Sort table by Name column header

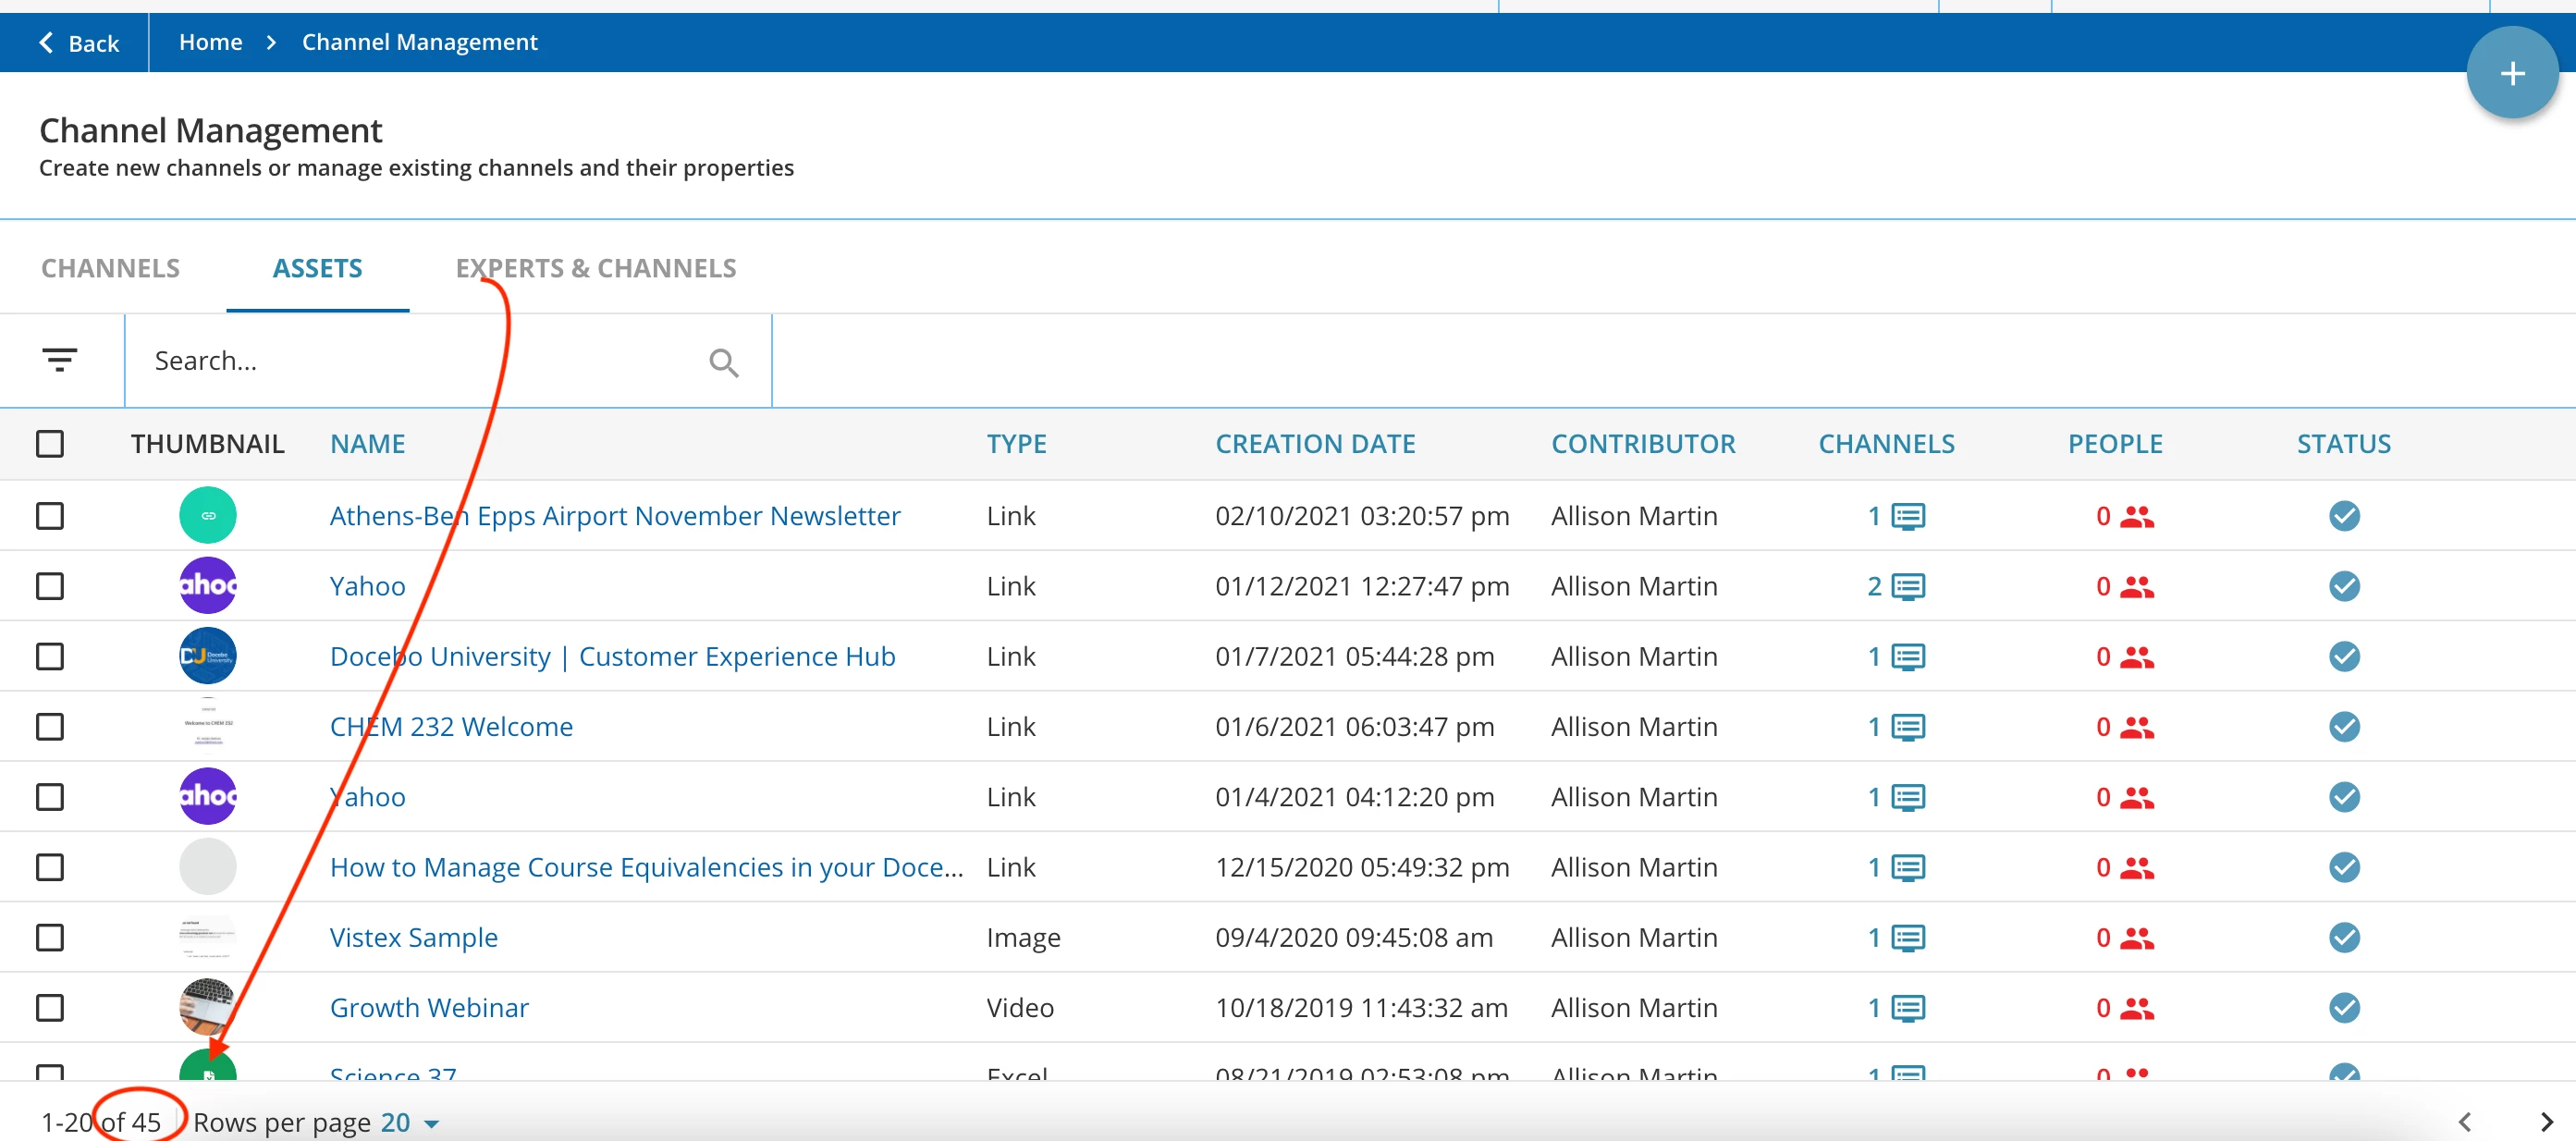point(367,444)
